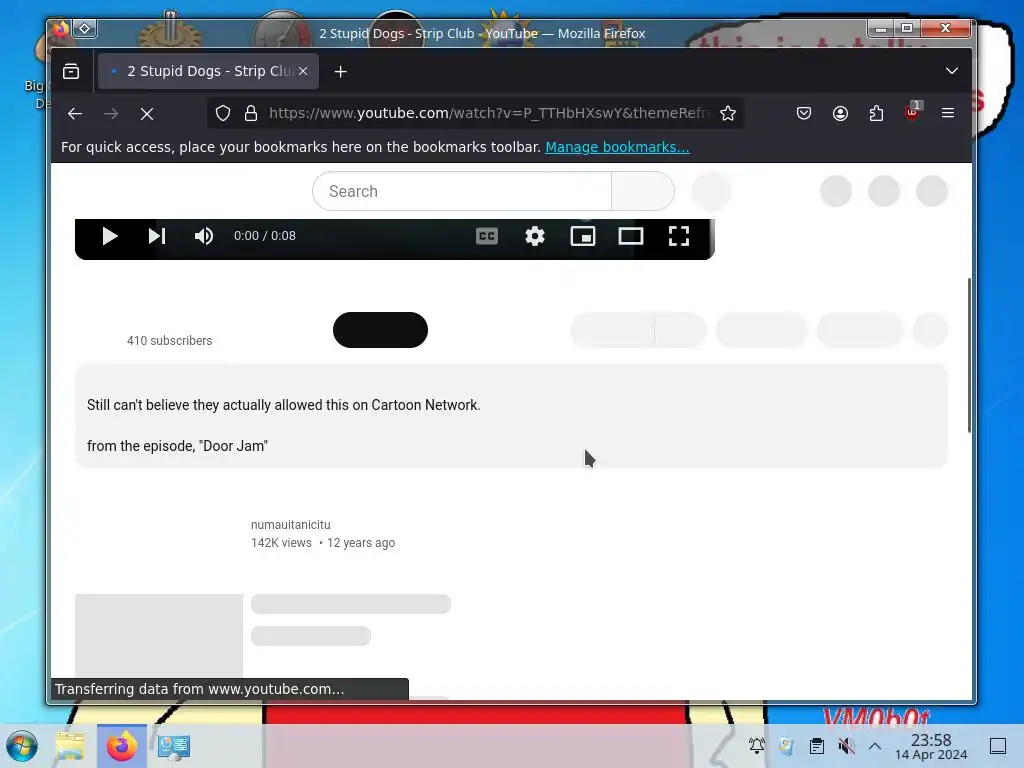Click the black Subscribe button placeholder
The image size is (1024, 768).
coord(380,330)
